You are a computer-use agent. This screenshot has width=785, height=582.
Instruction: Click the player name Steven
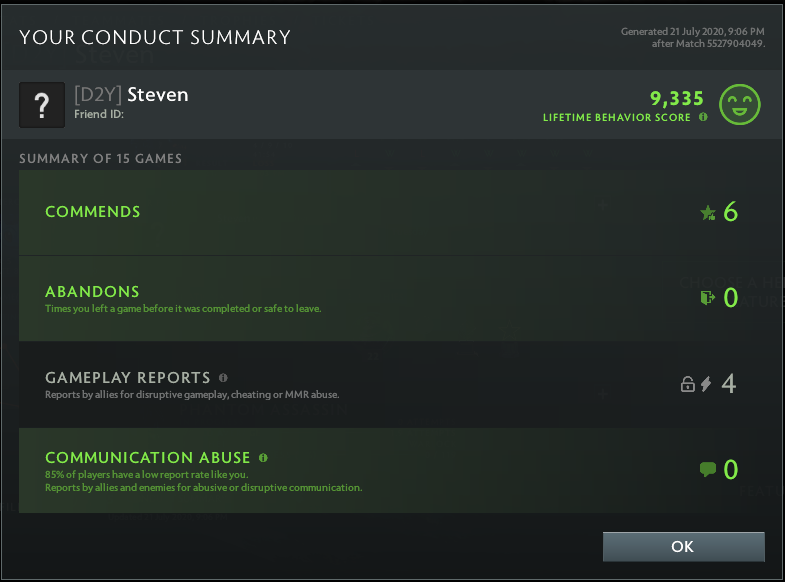tap(157, 95)
